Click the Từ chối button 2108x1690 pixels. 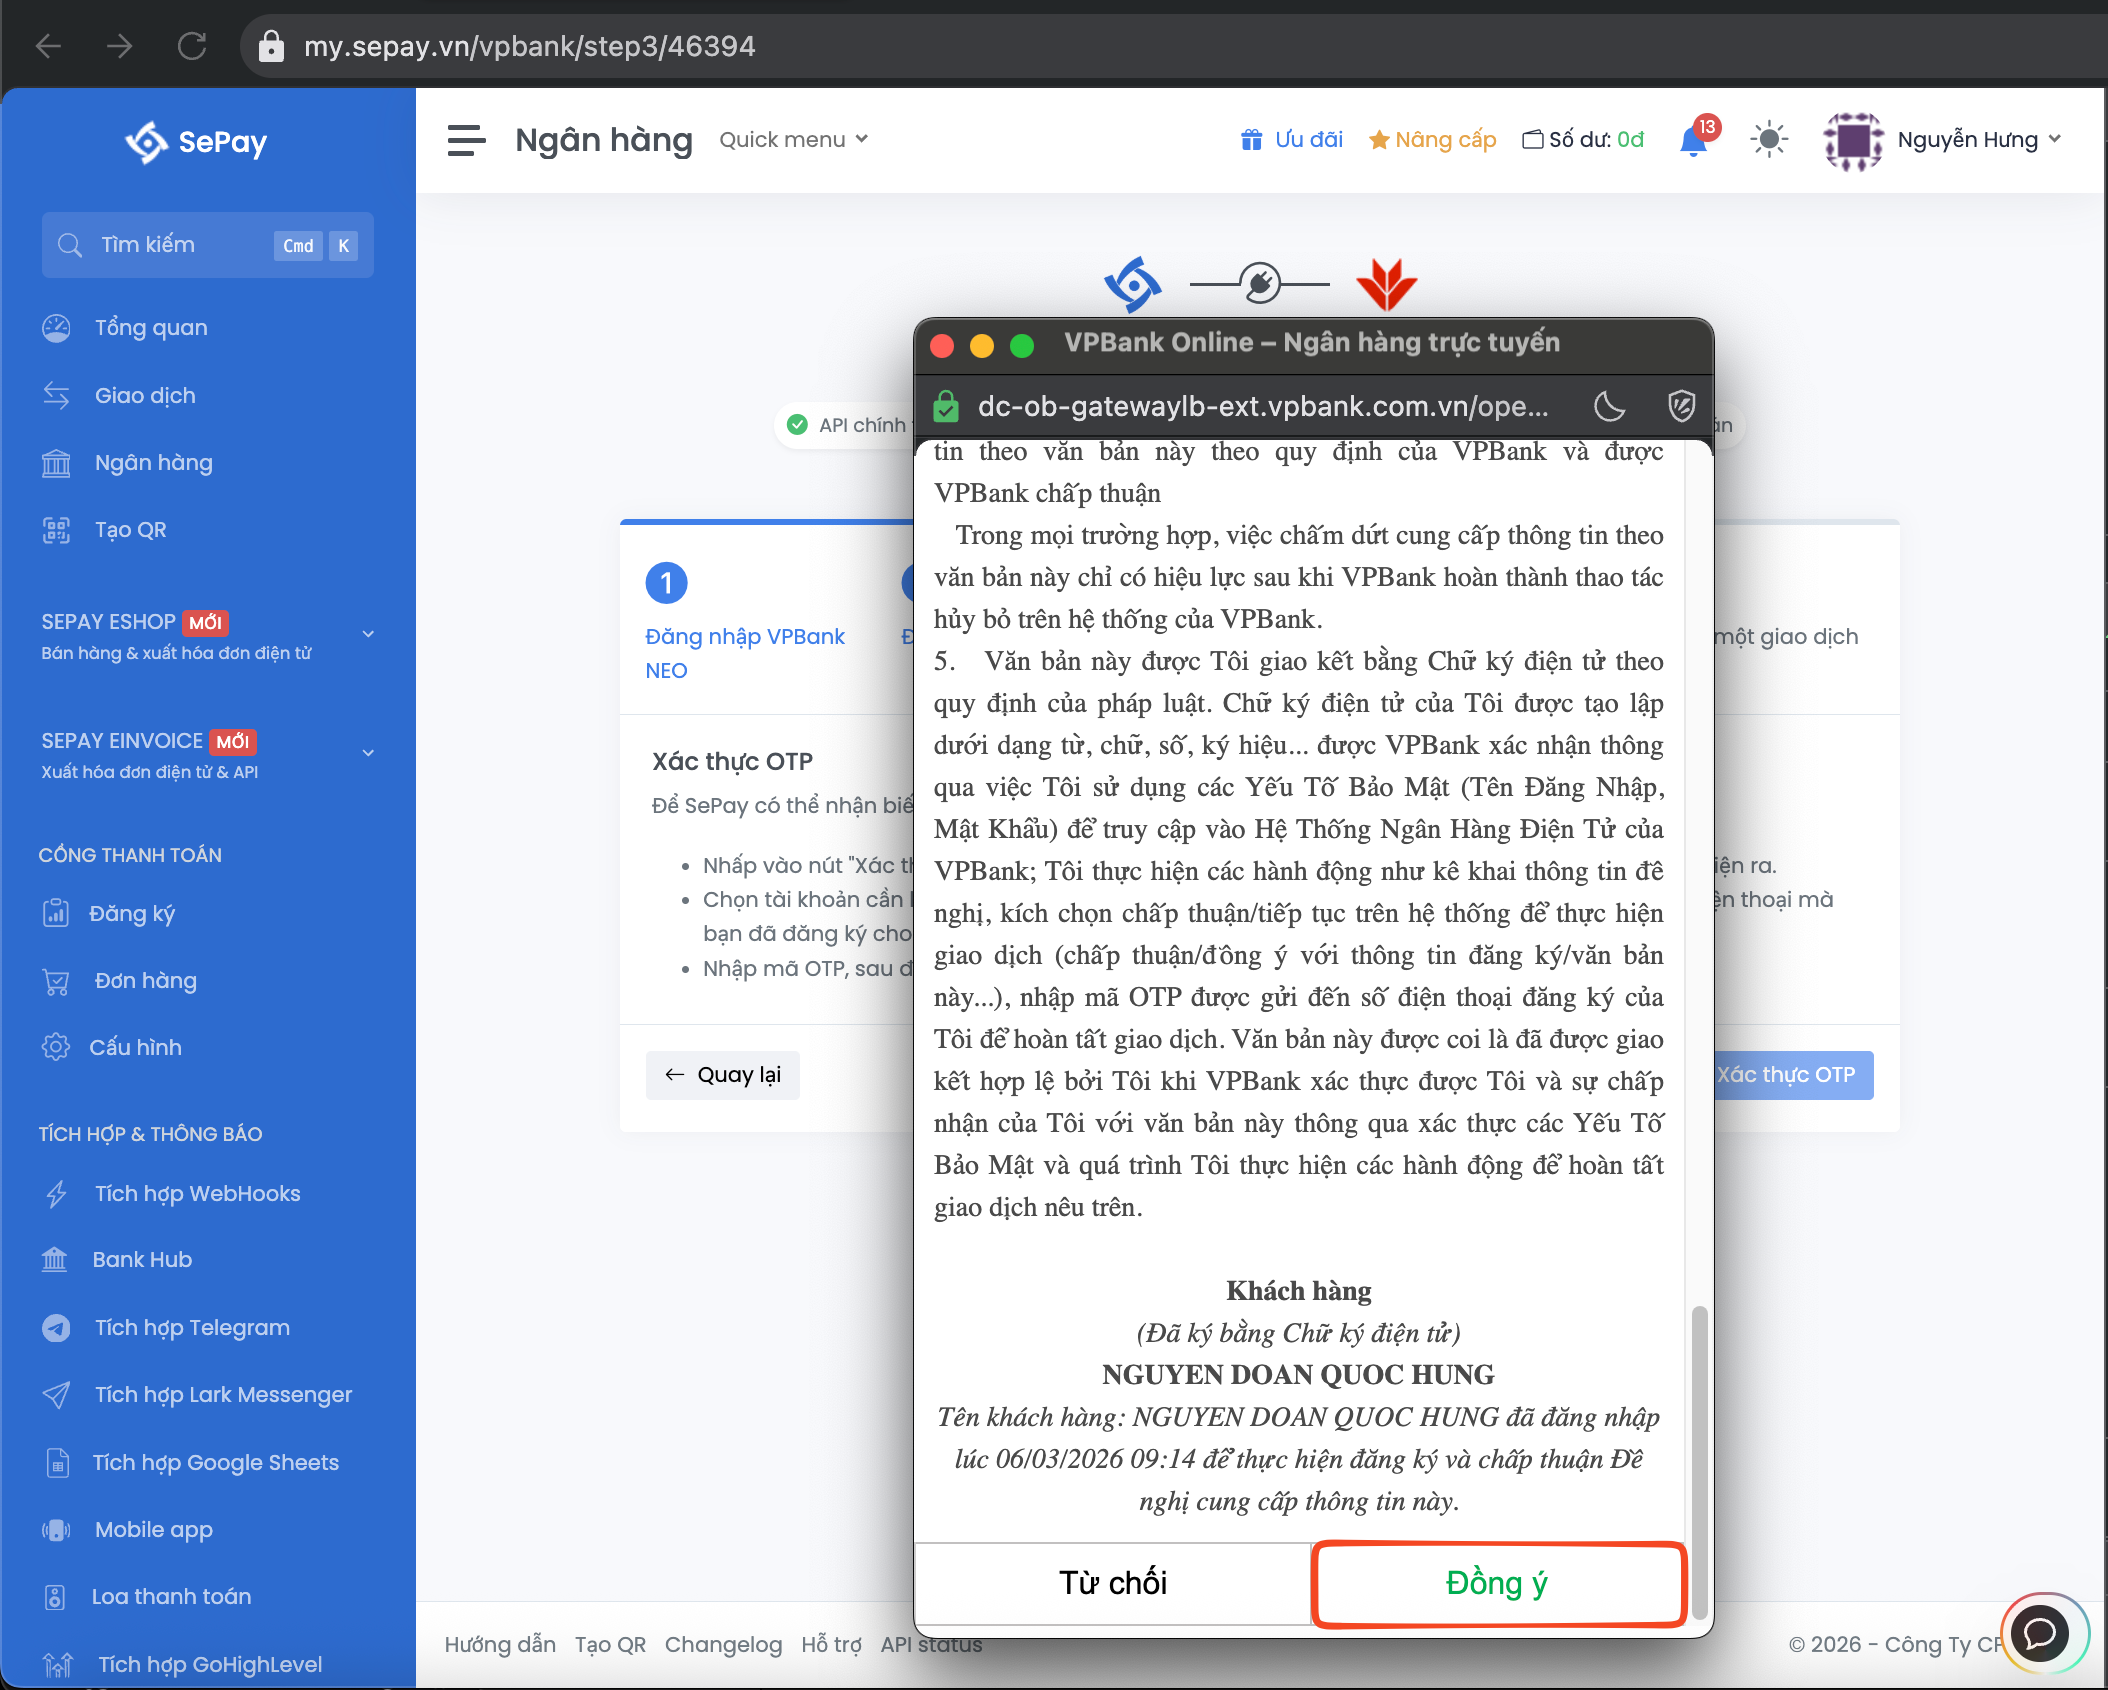click(1113, 1584)
